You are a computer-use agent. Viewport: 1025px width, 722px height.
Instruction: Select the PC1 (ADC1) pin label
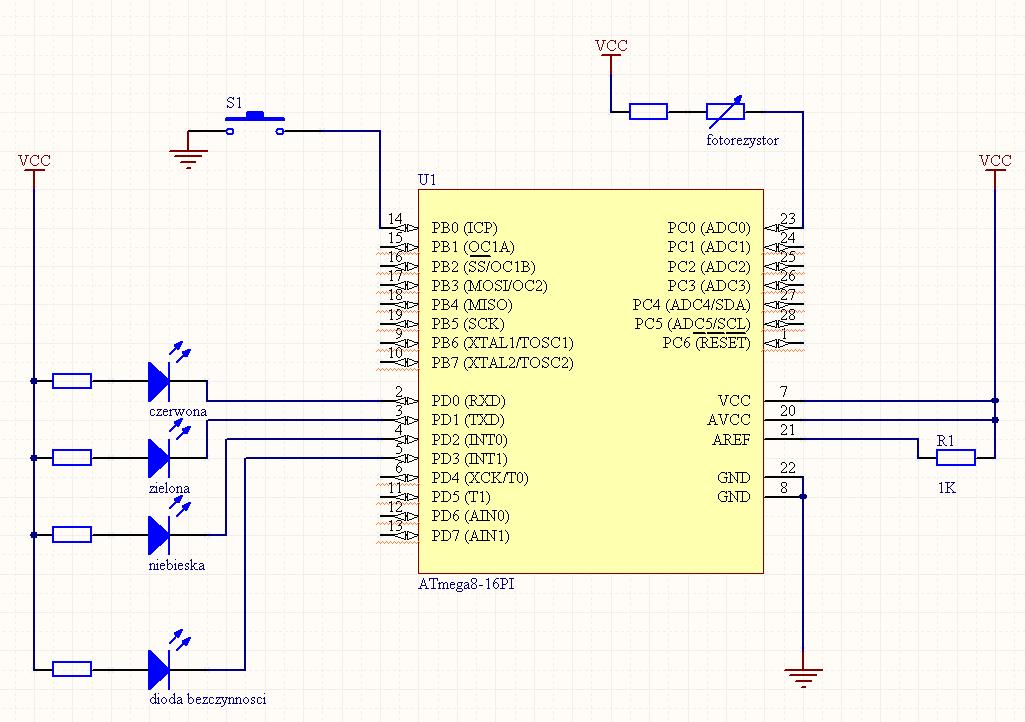pos(709,247)
